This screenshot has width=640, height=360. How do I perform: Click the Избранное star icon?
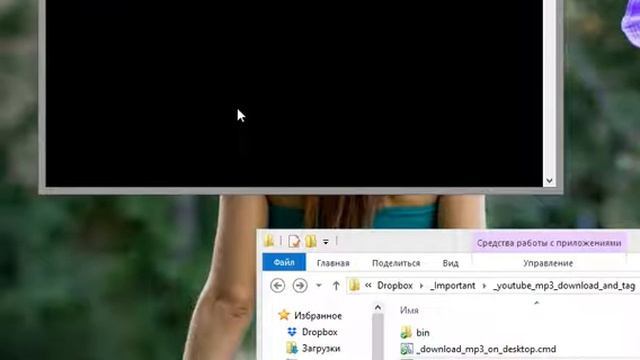tap(284, 315)
